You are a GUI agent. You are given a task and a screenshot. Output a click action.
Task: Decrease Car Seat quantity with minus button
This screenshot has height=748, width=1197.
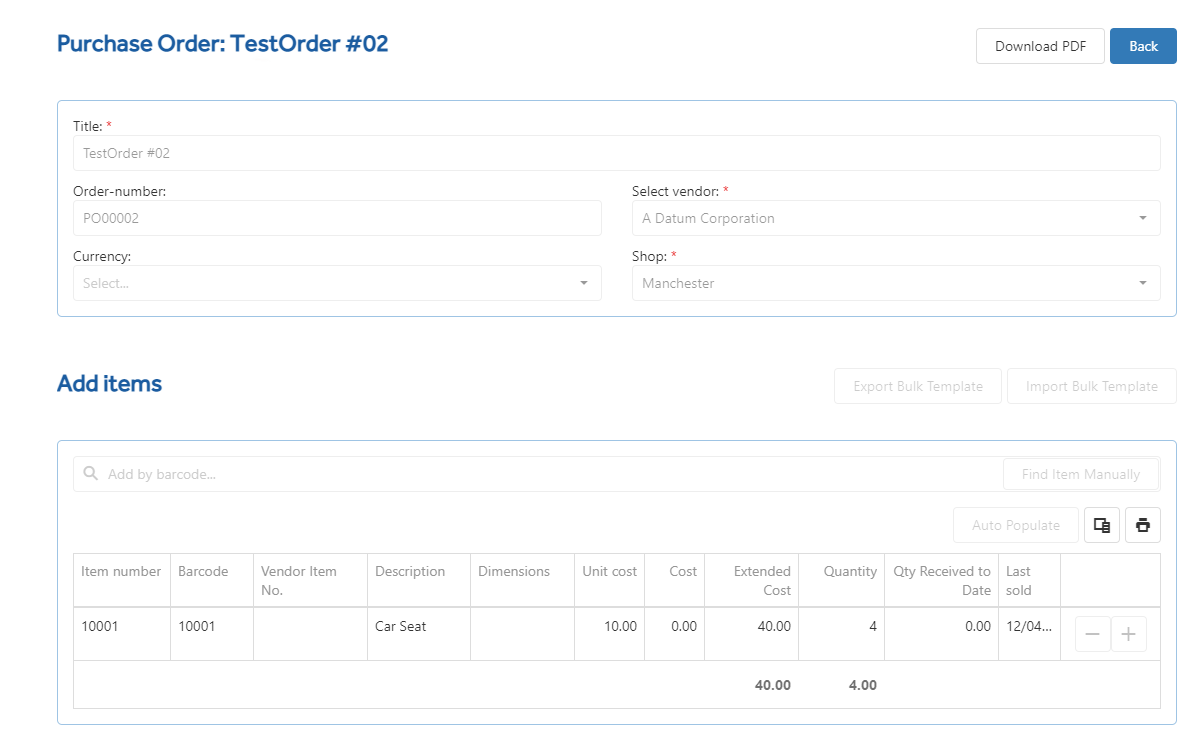click(x=1092, y=634)
